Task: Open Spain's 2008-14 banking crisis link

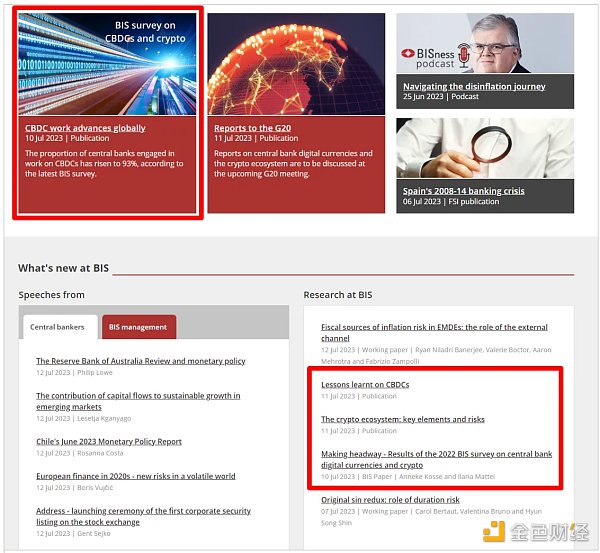Action: click(x=463, y=191)
